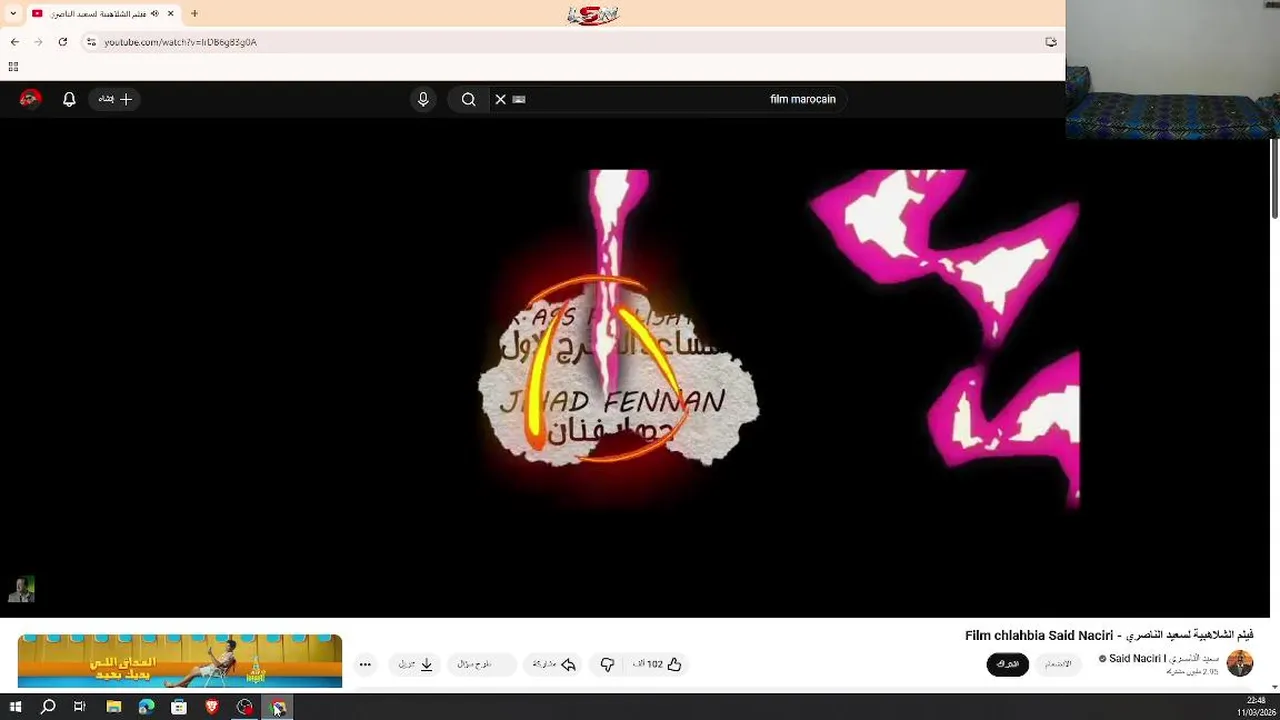
Task: Open File Explorer from the taskbar
Action: [114, 707]
